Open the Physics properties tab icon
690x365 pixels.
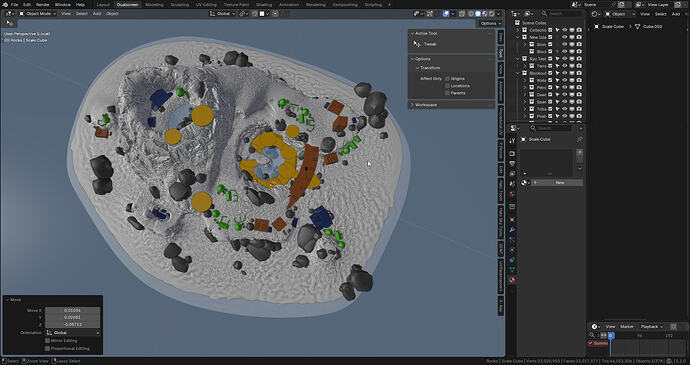click(512, 250)
